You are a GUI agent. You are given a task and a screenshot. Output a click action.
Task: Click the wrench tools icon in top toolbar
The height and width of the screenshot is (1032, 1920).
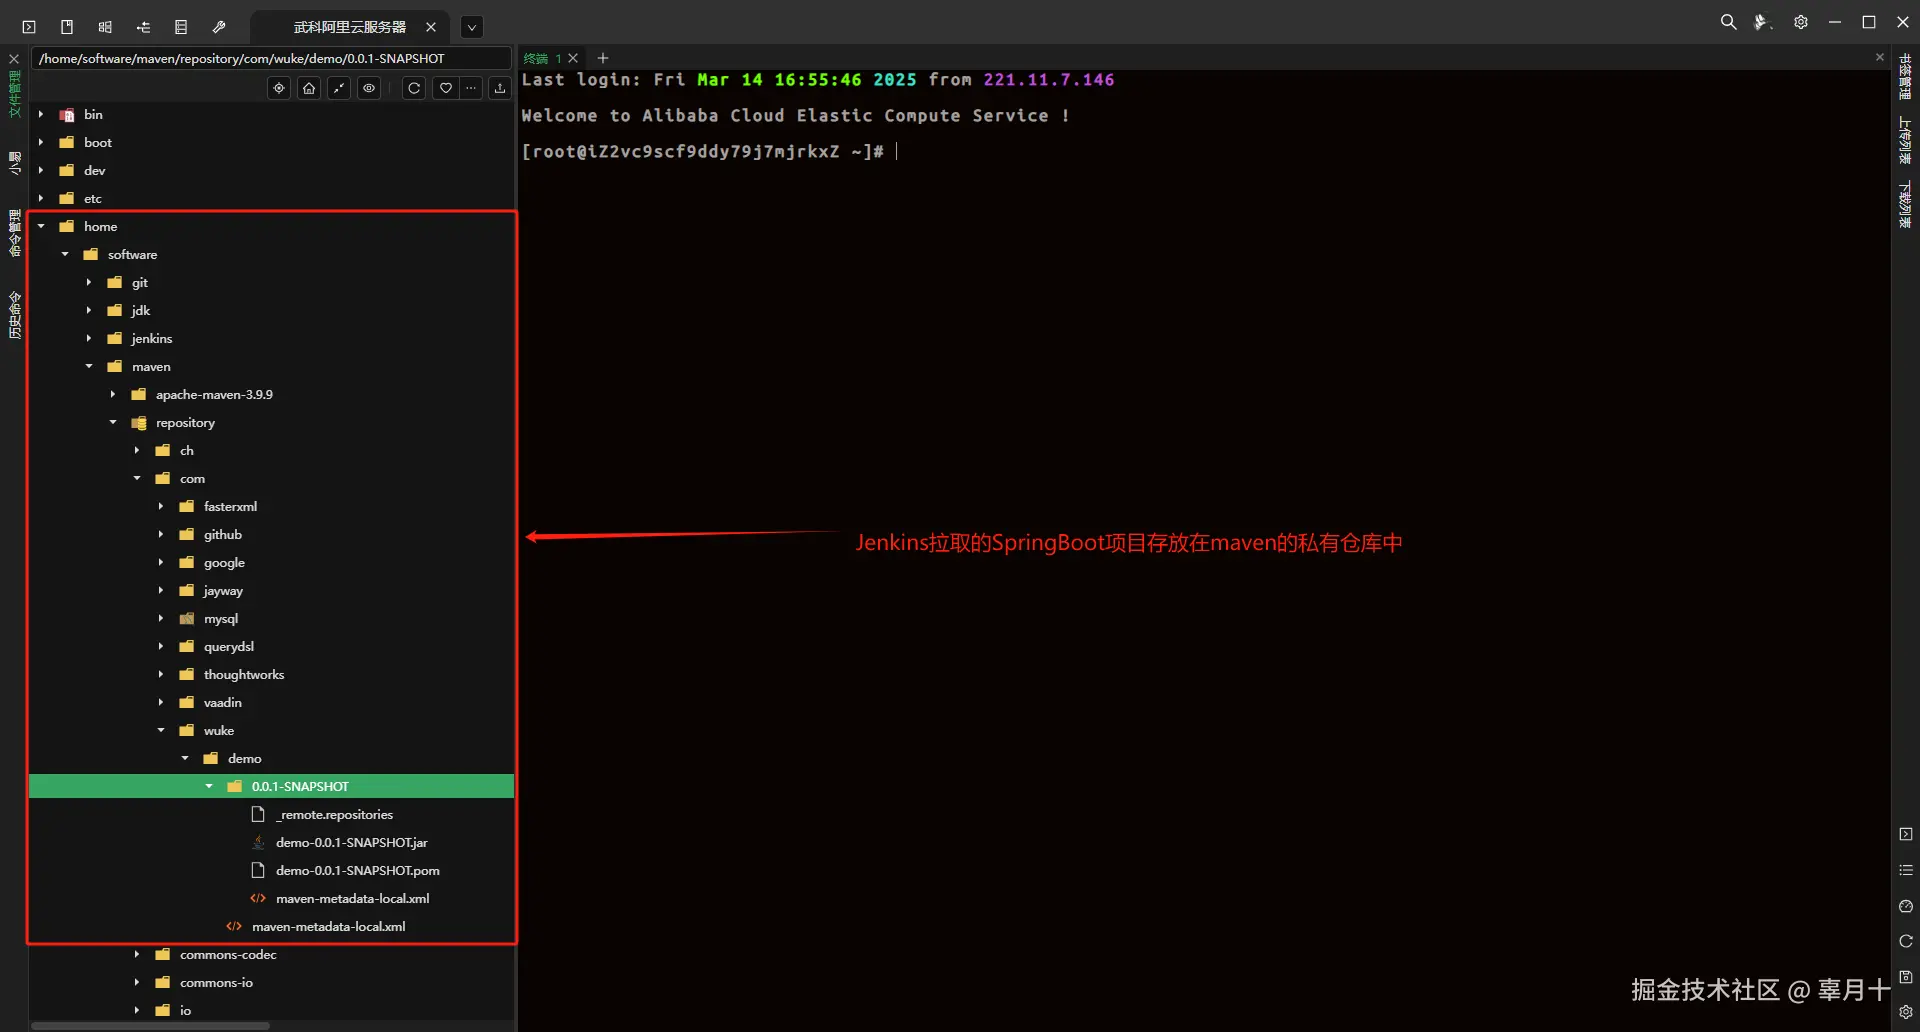point(219,27)
